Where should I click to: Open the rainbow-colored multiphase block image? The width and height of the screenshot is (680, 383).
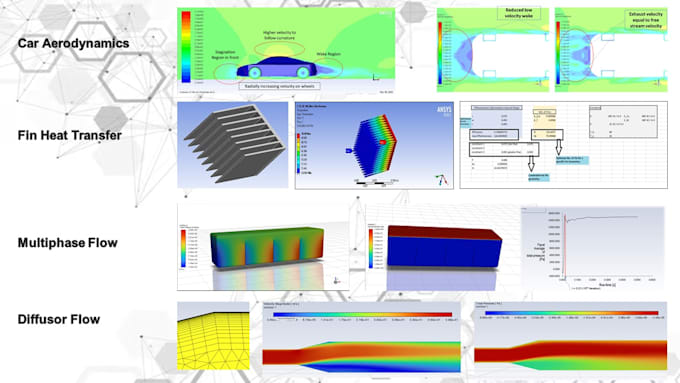[263, 247]
